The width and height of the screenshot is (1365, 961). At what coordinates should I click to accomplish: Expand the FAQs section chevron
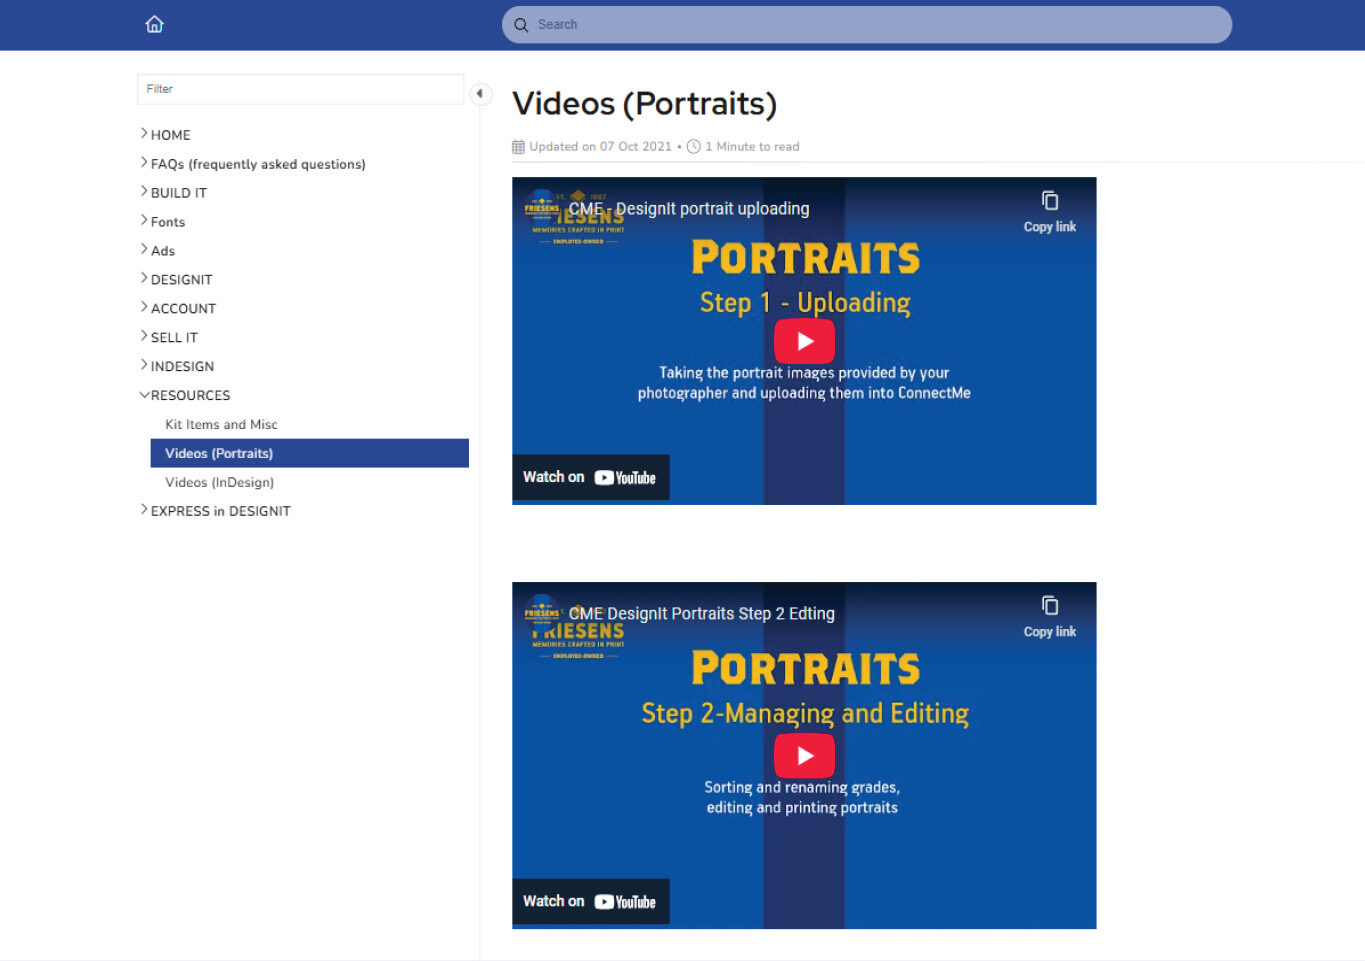[144, 163]
